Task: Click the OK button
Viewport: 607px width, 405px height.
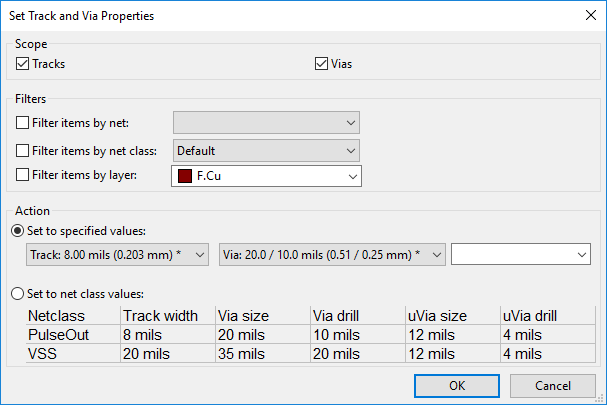Action: click(x=457, y=385)
